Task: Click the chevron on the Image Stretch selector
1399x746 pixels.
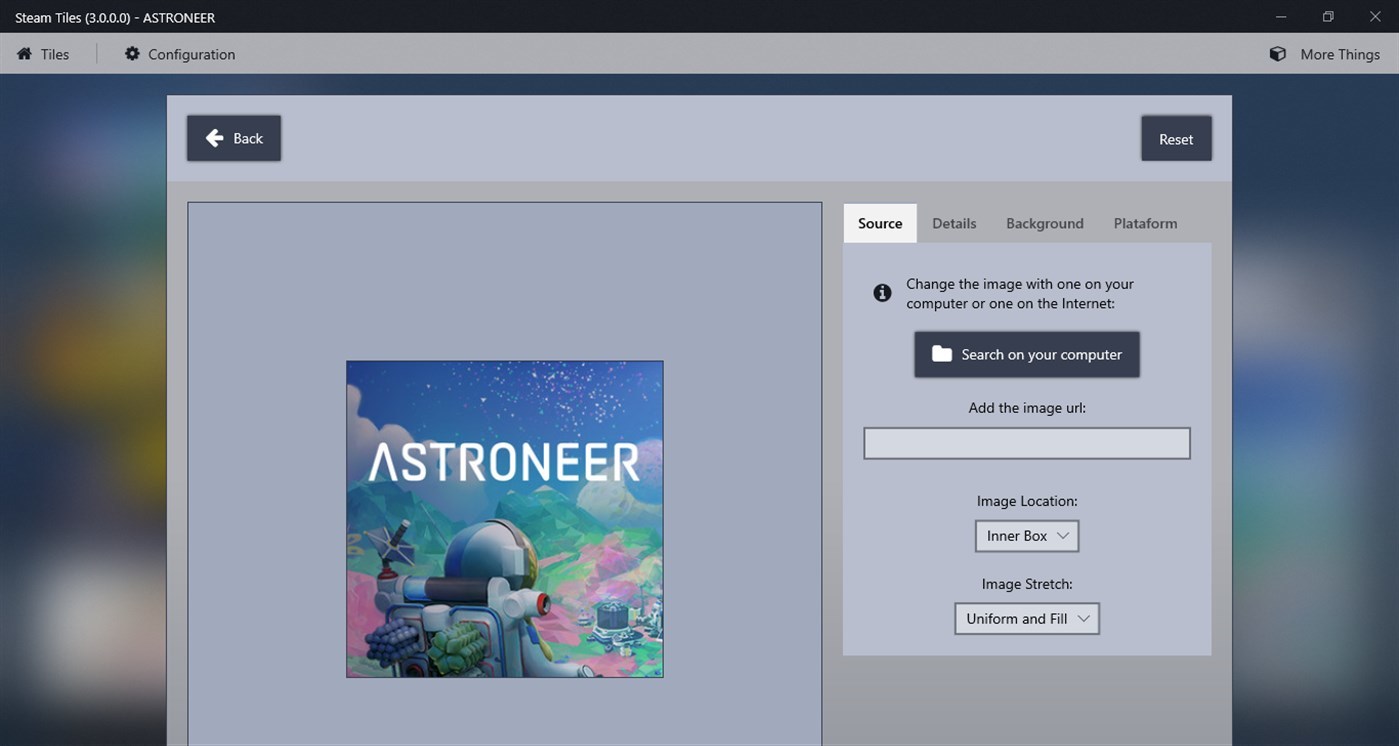Action: (x=1084, y=618)
